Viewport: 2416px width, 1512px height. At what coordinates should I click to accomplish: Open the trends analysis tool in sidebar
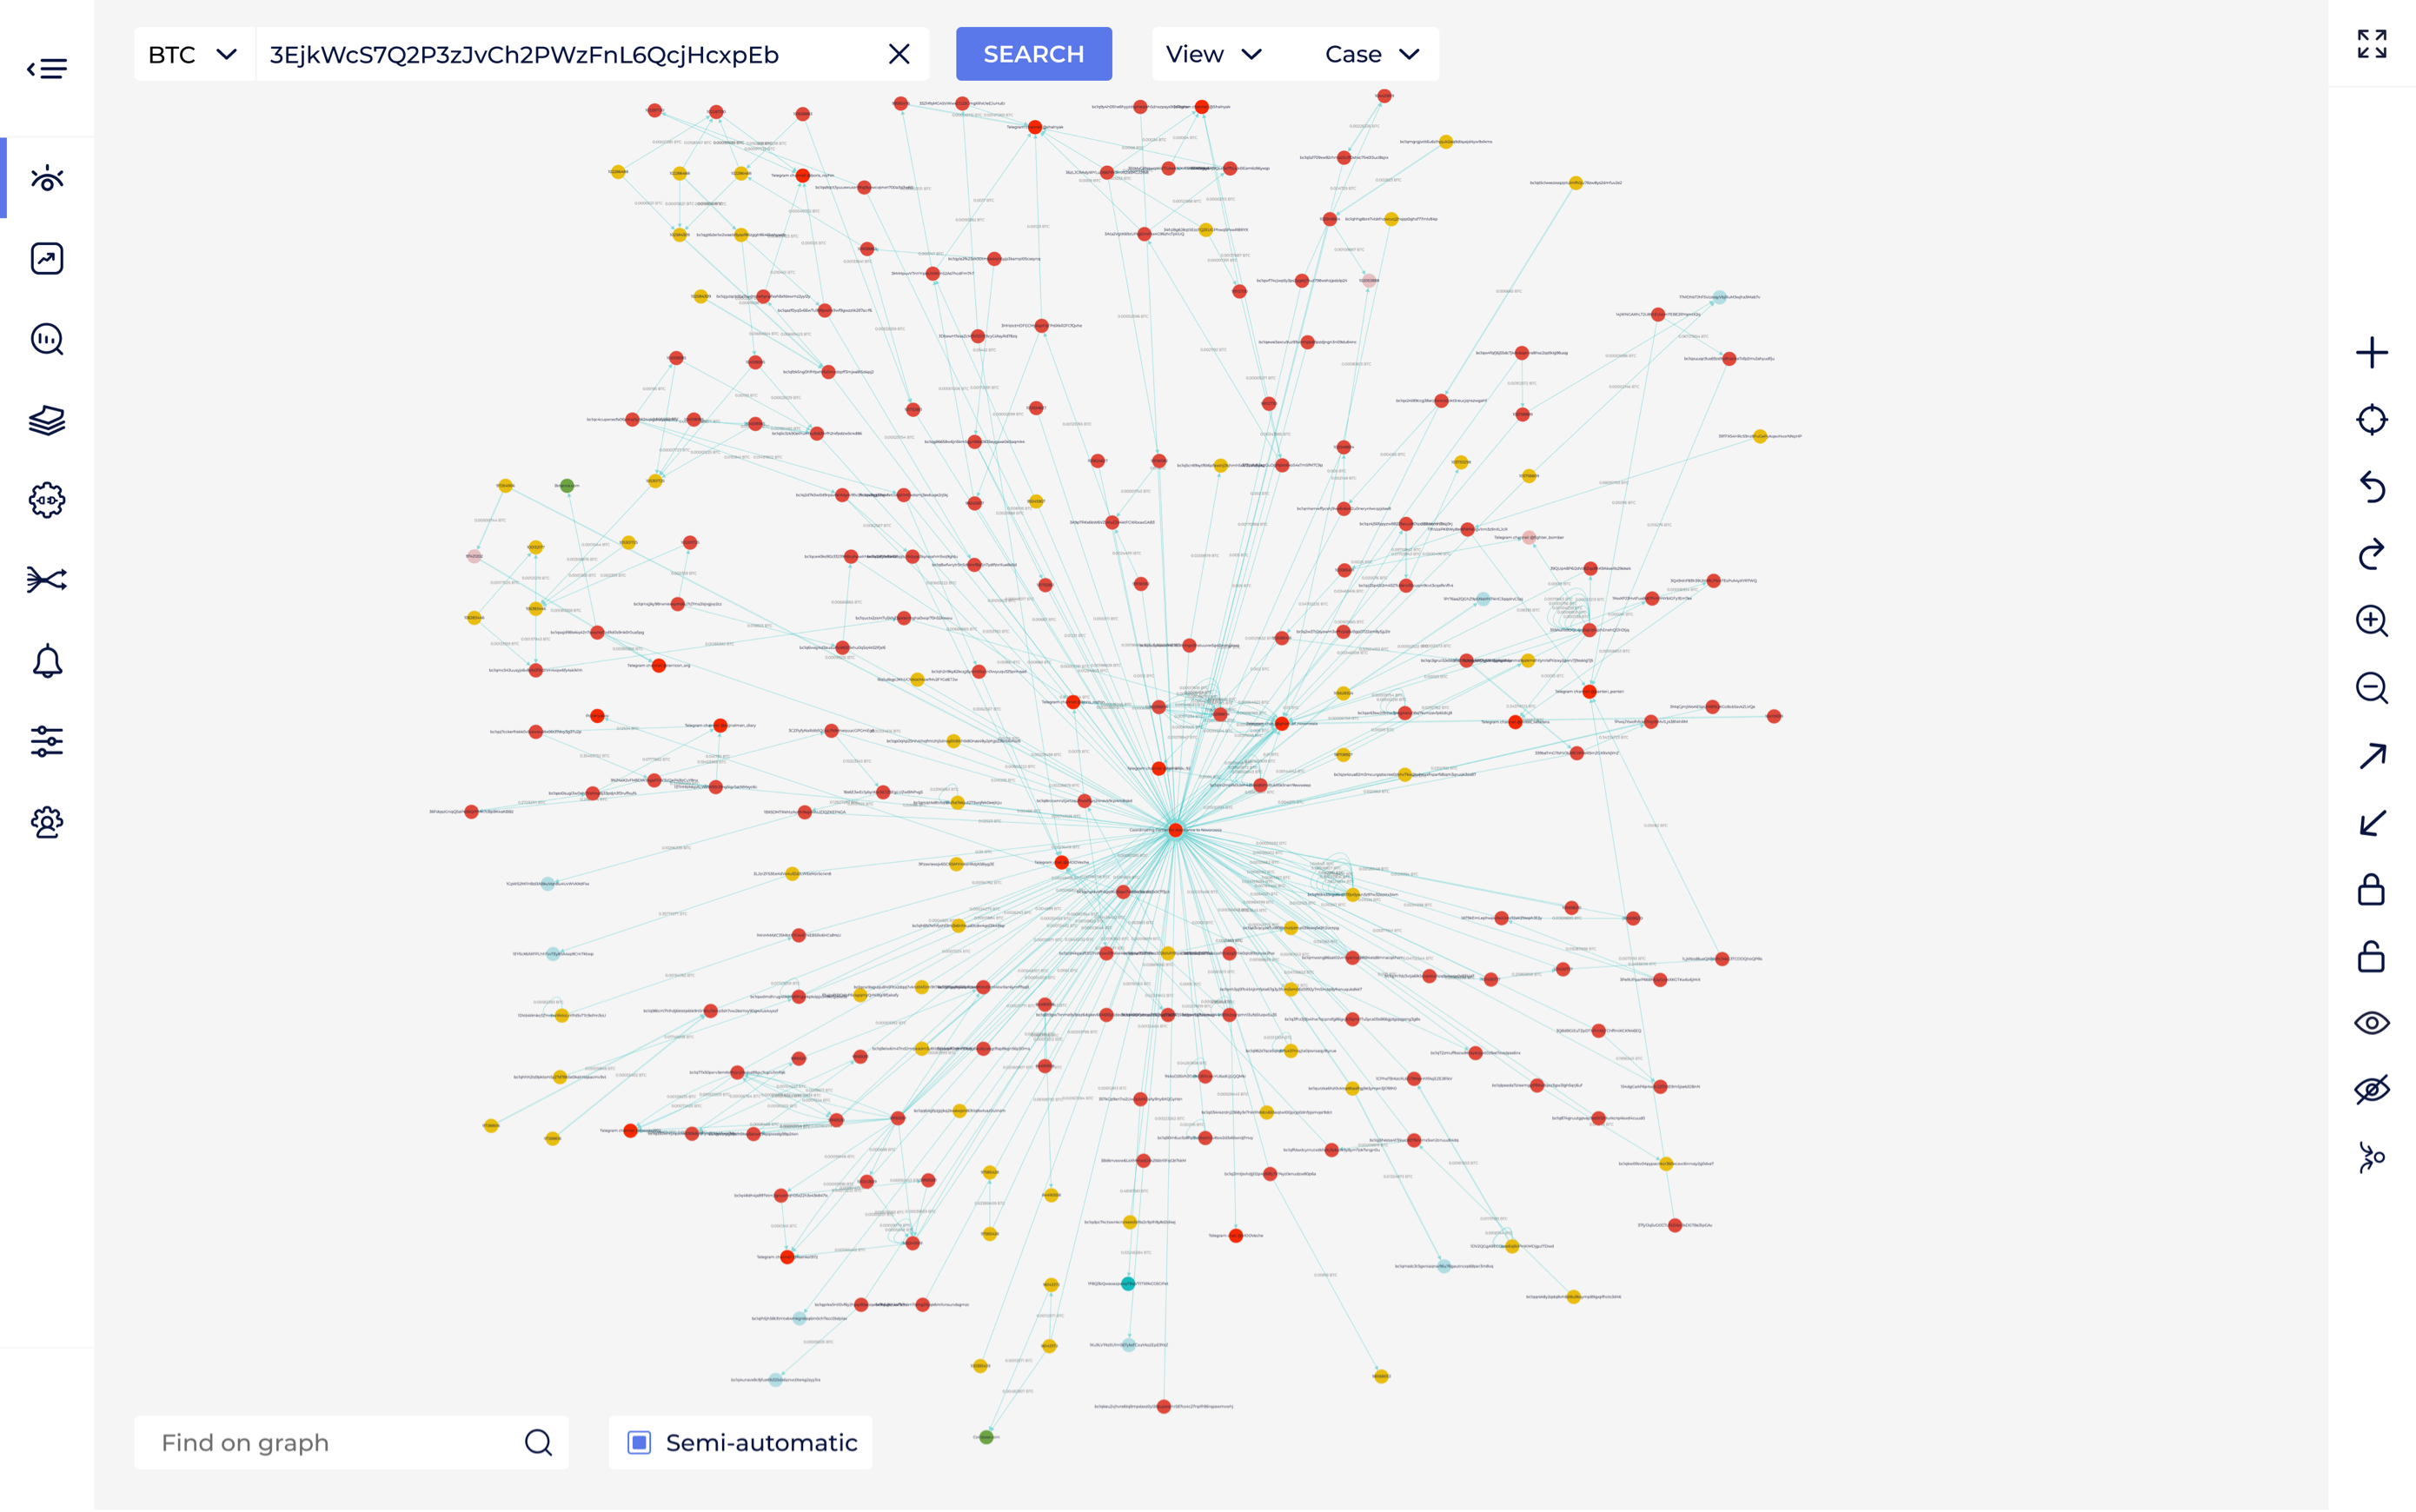[x=47, y=258]
